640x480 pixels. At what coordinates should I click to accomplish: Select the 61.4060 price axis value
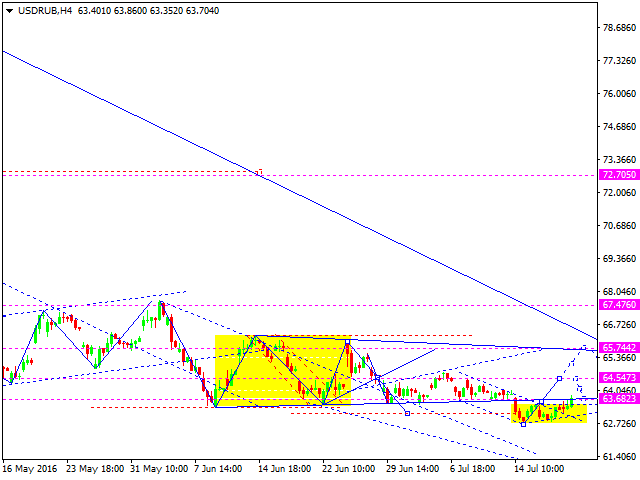(x=619, y=456)
